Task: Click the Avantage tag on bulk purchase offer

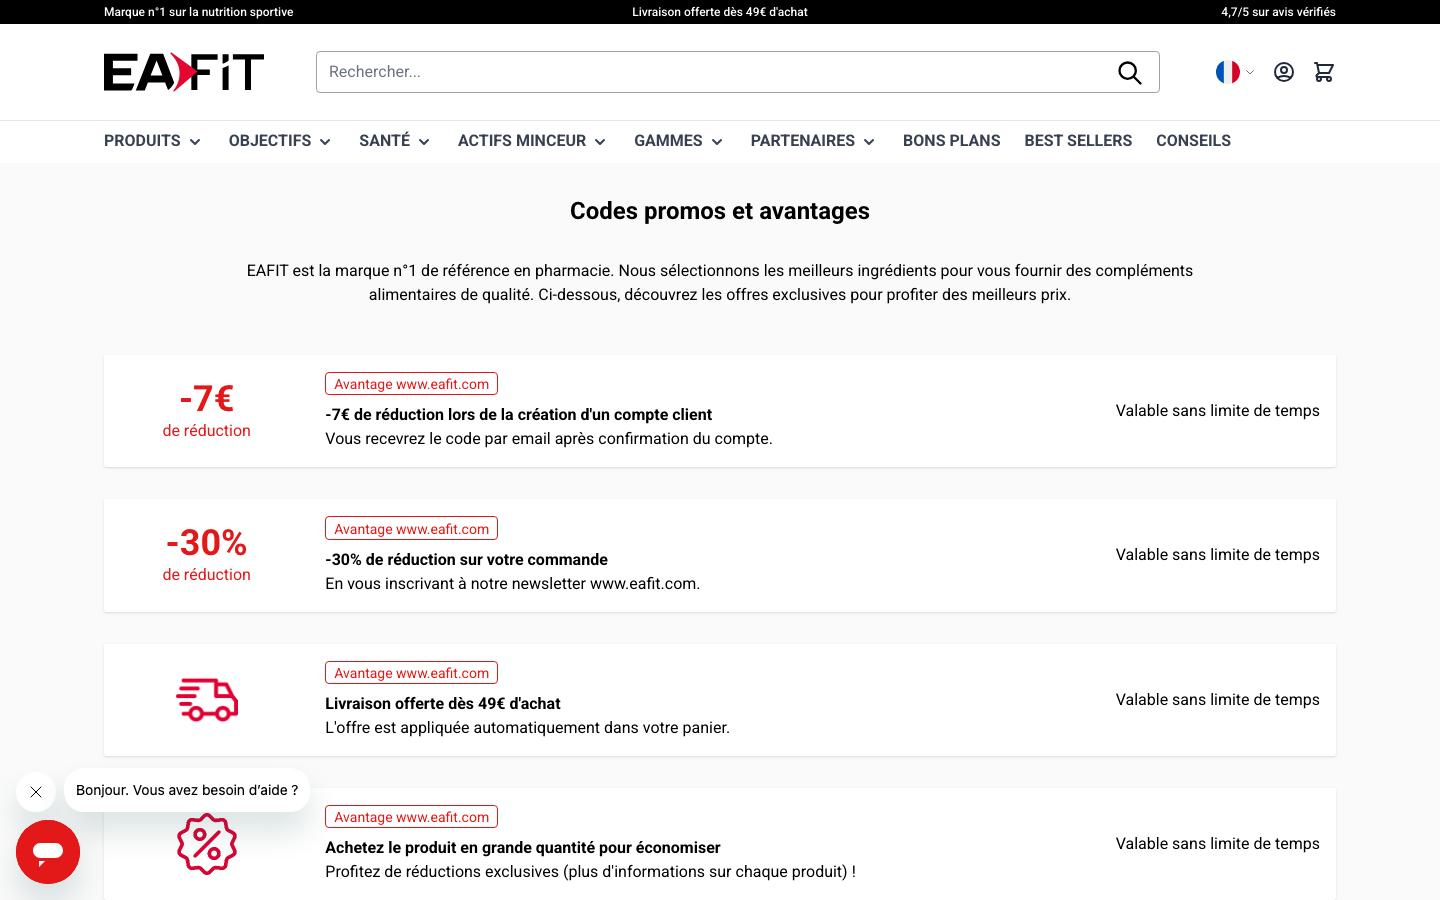Action: click(x=411, y=817)
